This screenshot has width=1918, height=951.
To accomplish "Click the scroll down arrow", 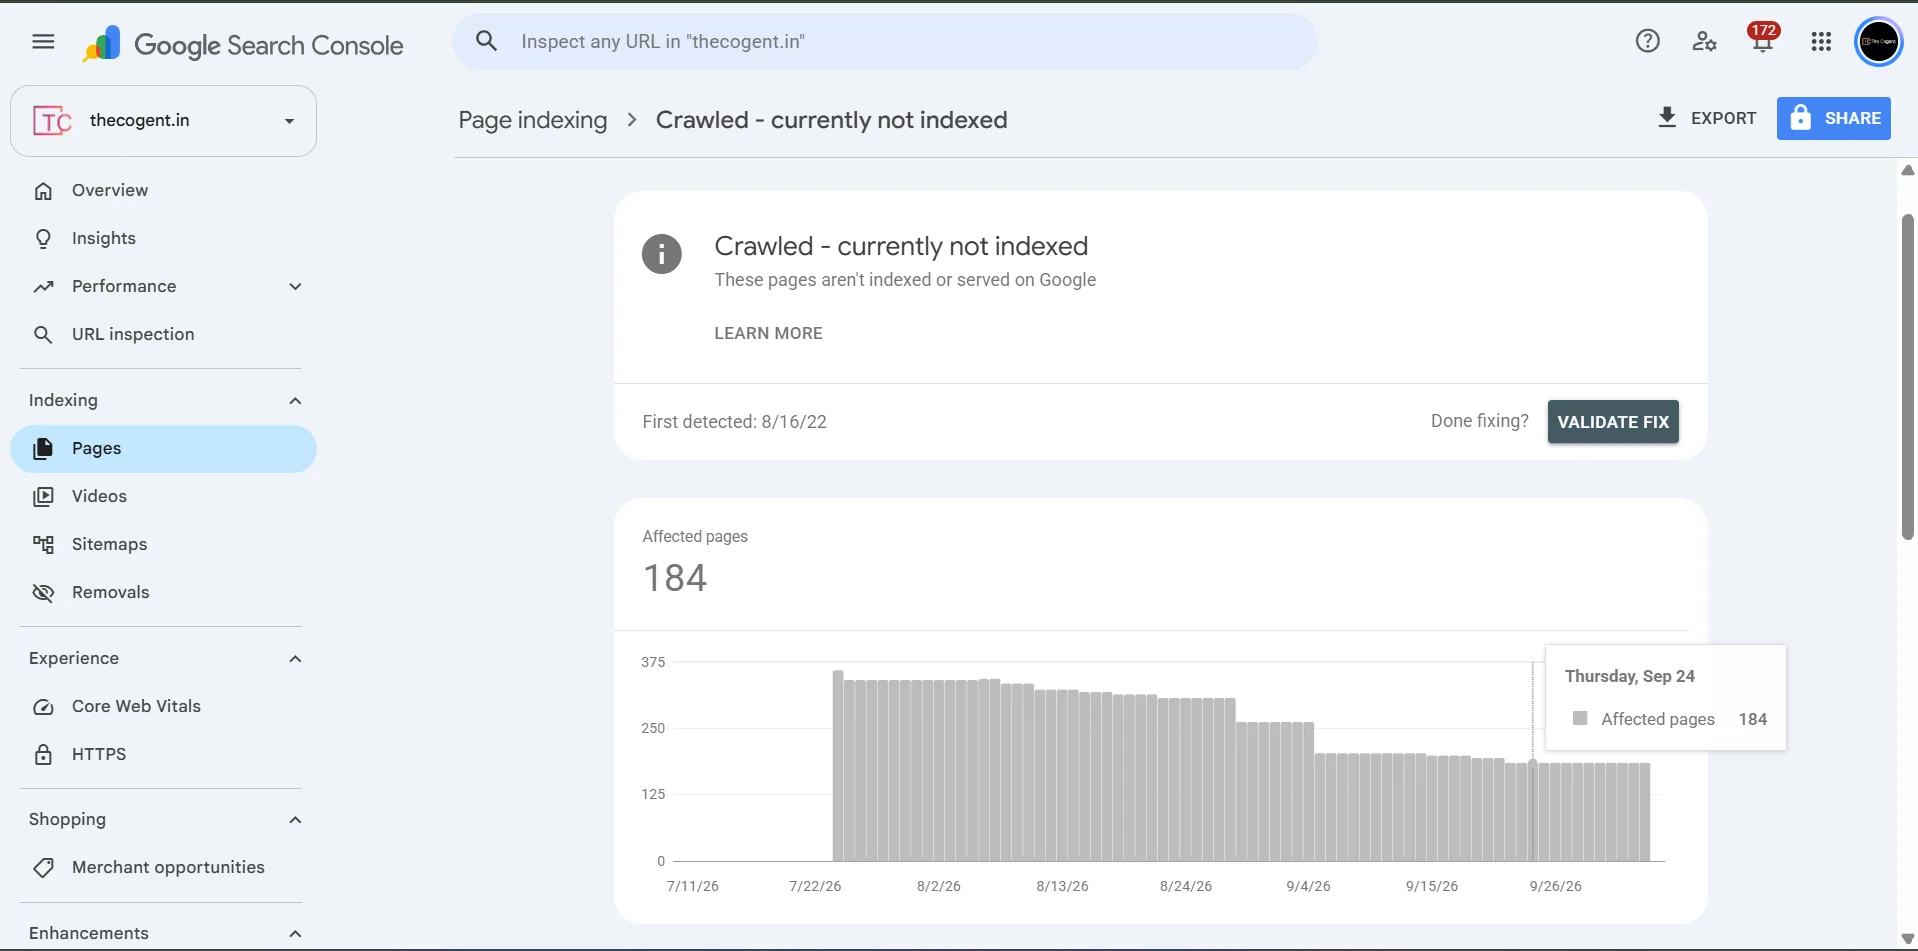I will [x=1907, y=938].
